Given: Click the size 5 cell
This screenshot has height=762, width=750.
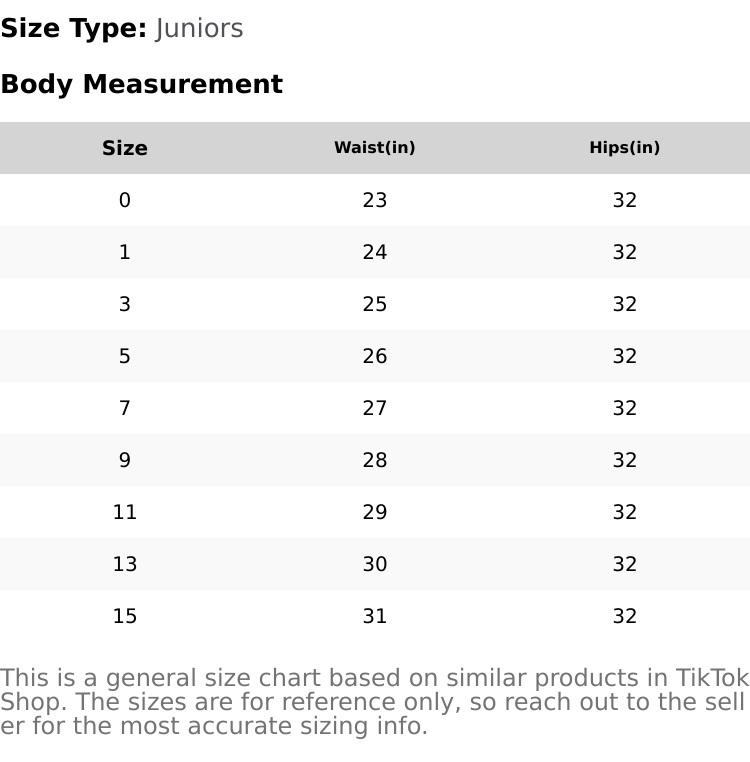Looking at the screenshot, I should click(x=125, y=356).
